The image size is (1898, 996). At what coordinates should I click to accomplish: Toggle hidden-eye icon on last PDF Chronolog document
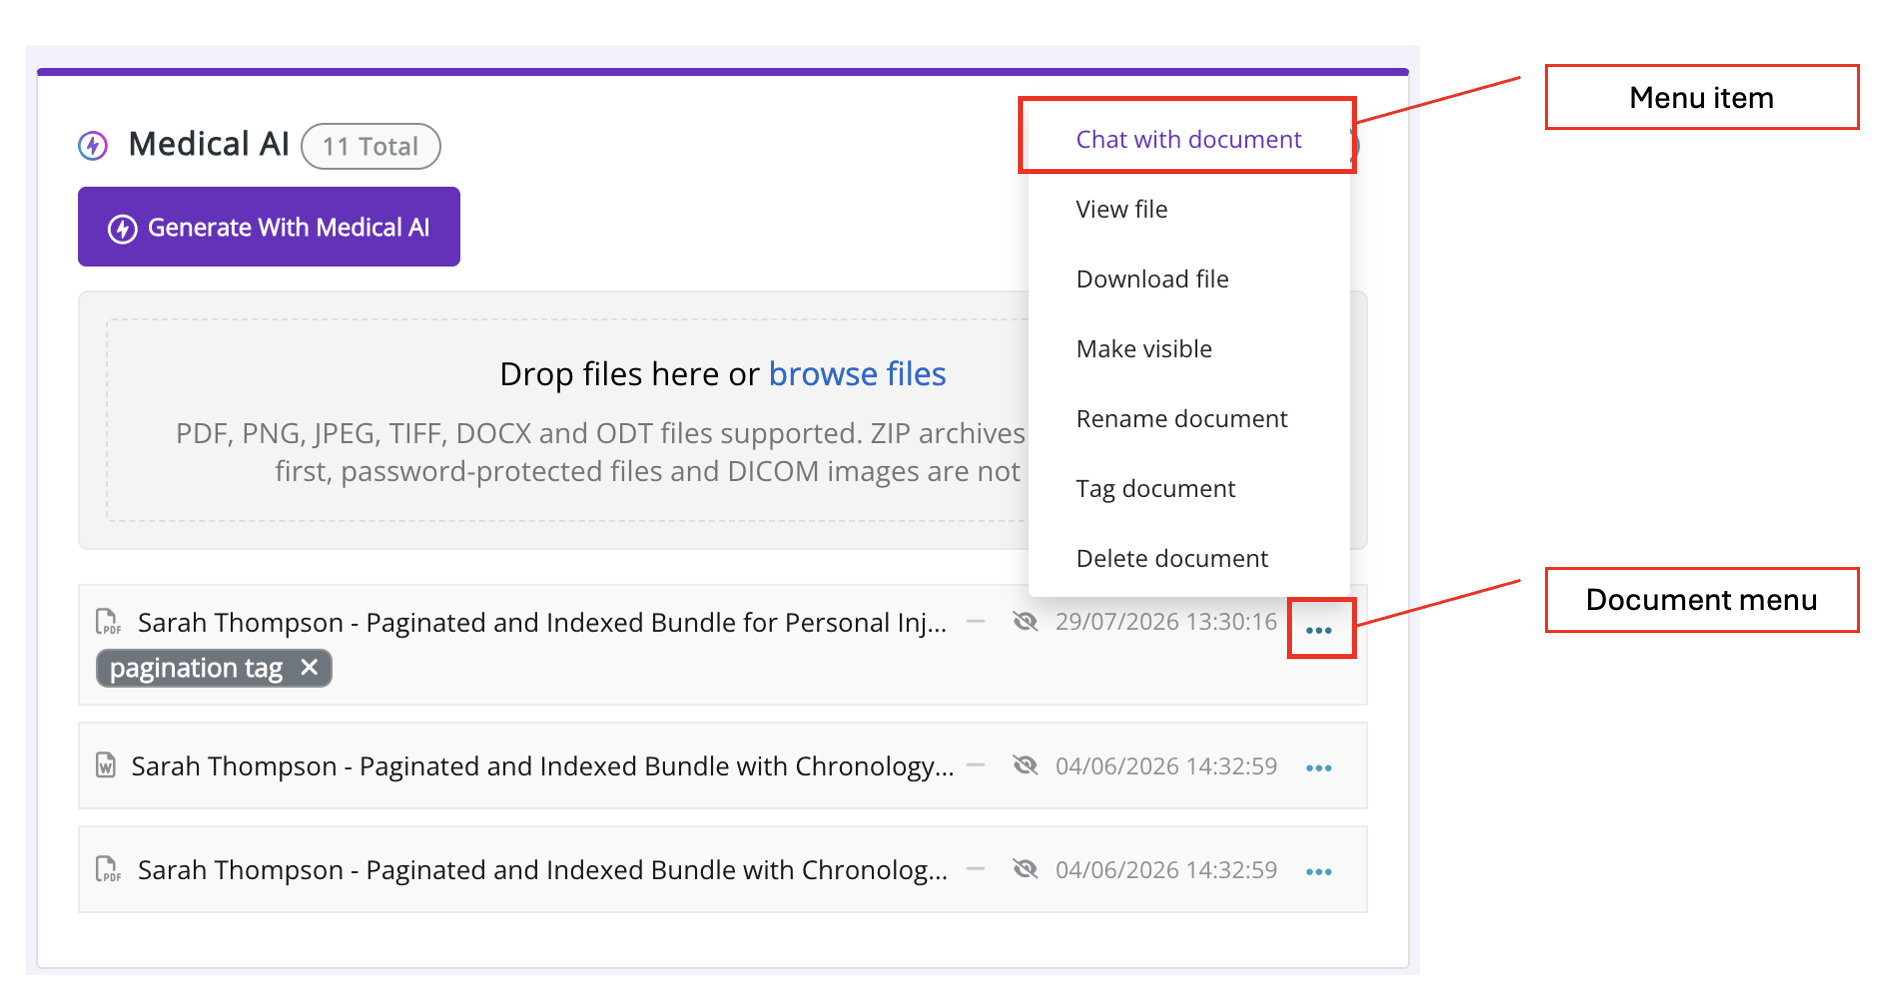pos(1025,869)
